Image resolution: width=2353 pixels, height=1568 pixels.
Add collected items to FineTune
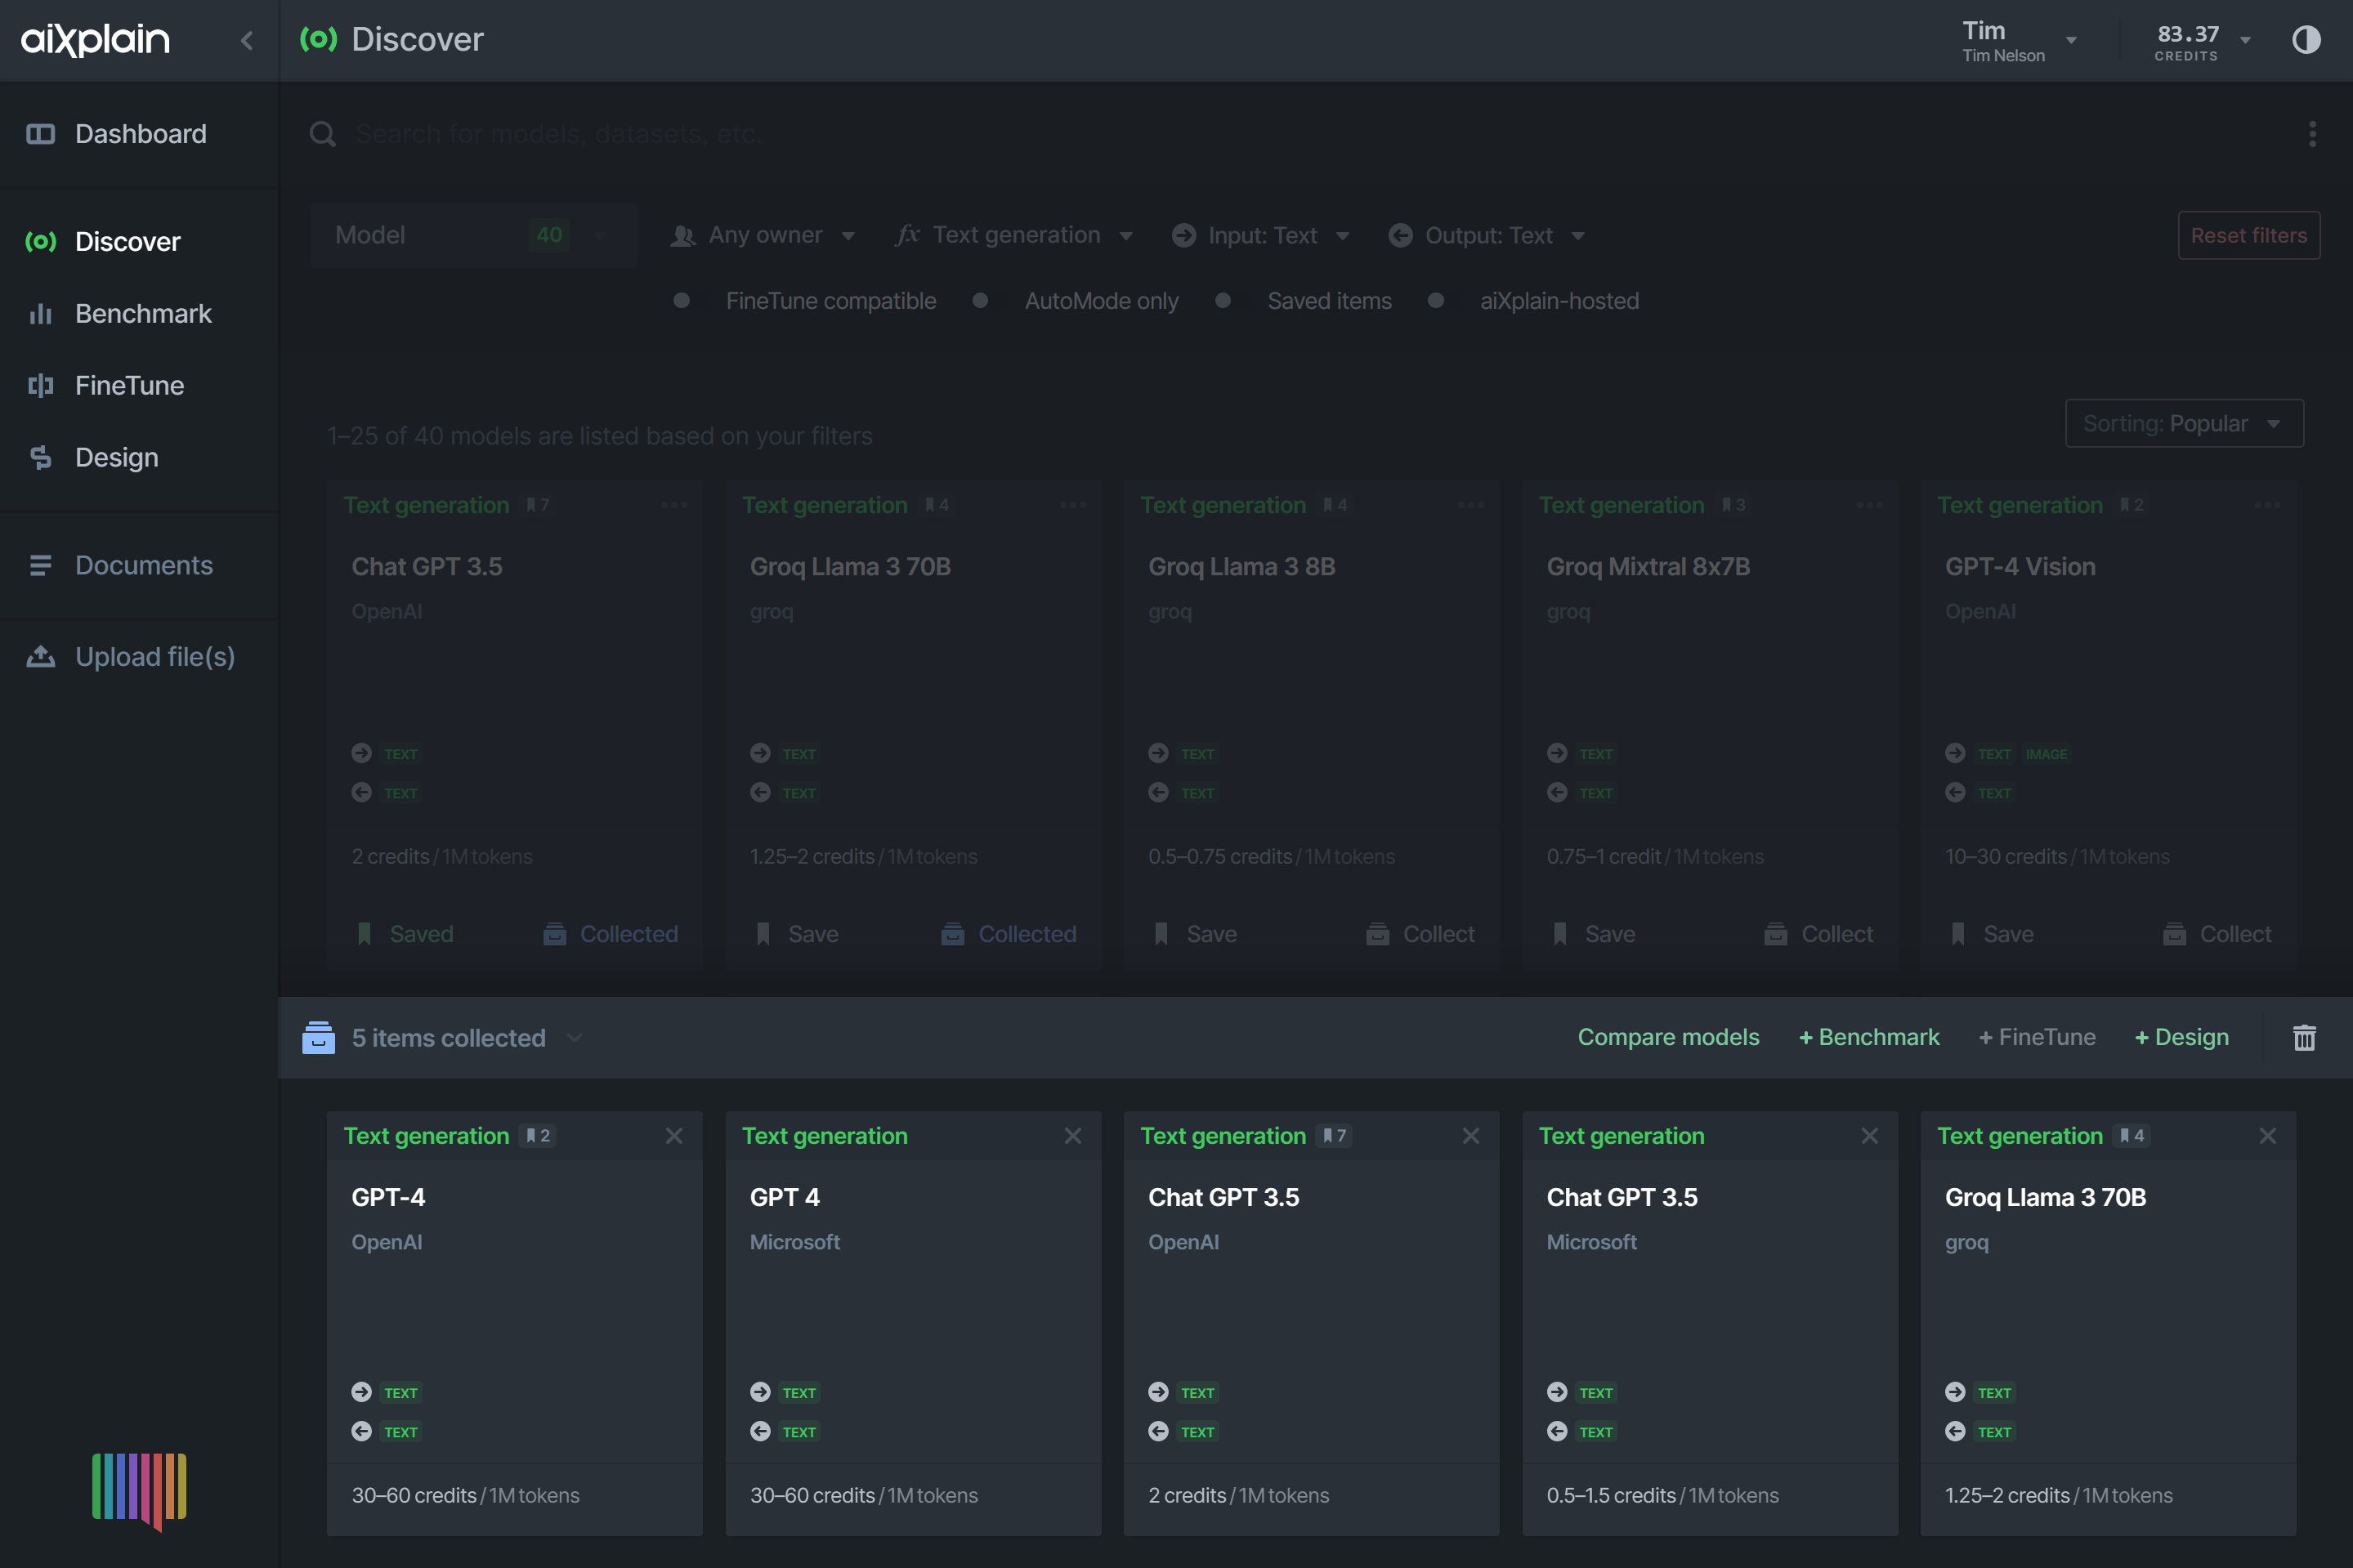2036,1037
